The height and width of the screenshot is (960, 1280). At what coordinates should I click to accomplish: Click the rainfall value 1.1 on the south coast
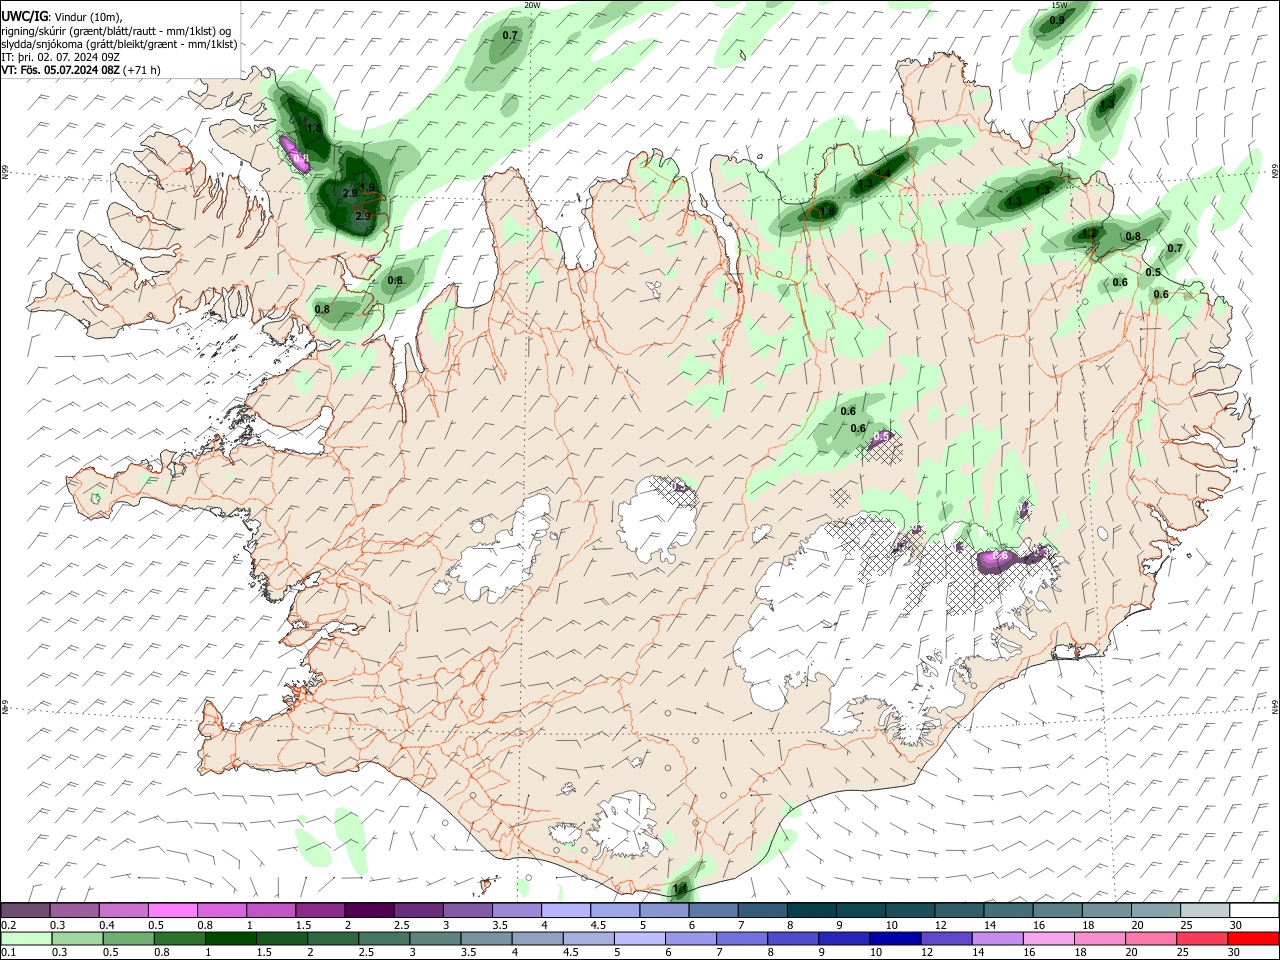pos(681,888)
